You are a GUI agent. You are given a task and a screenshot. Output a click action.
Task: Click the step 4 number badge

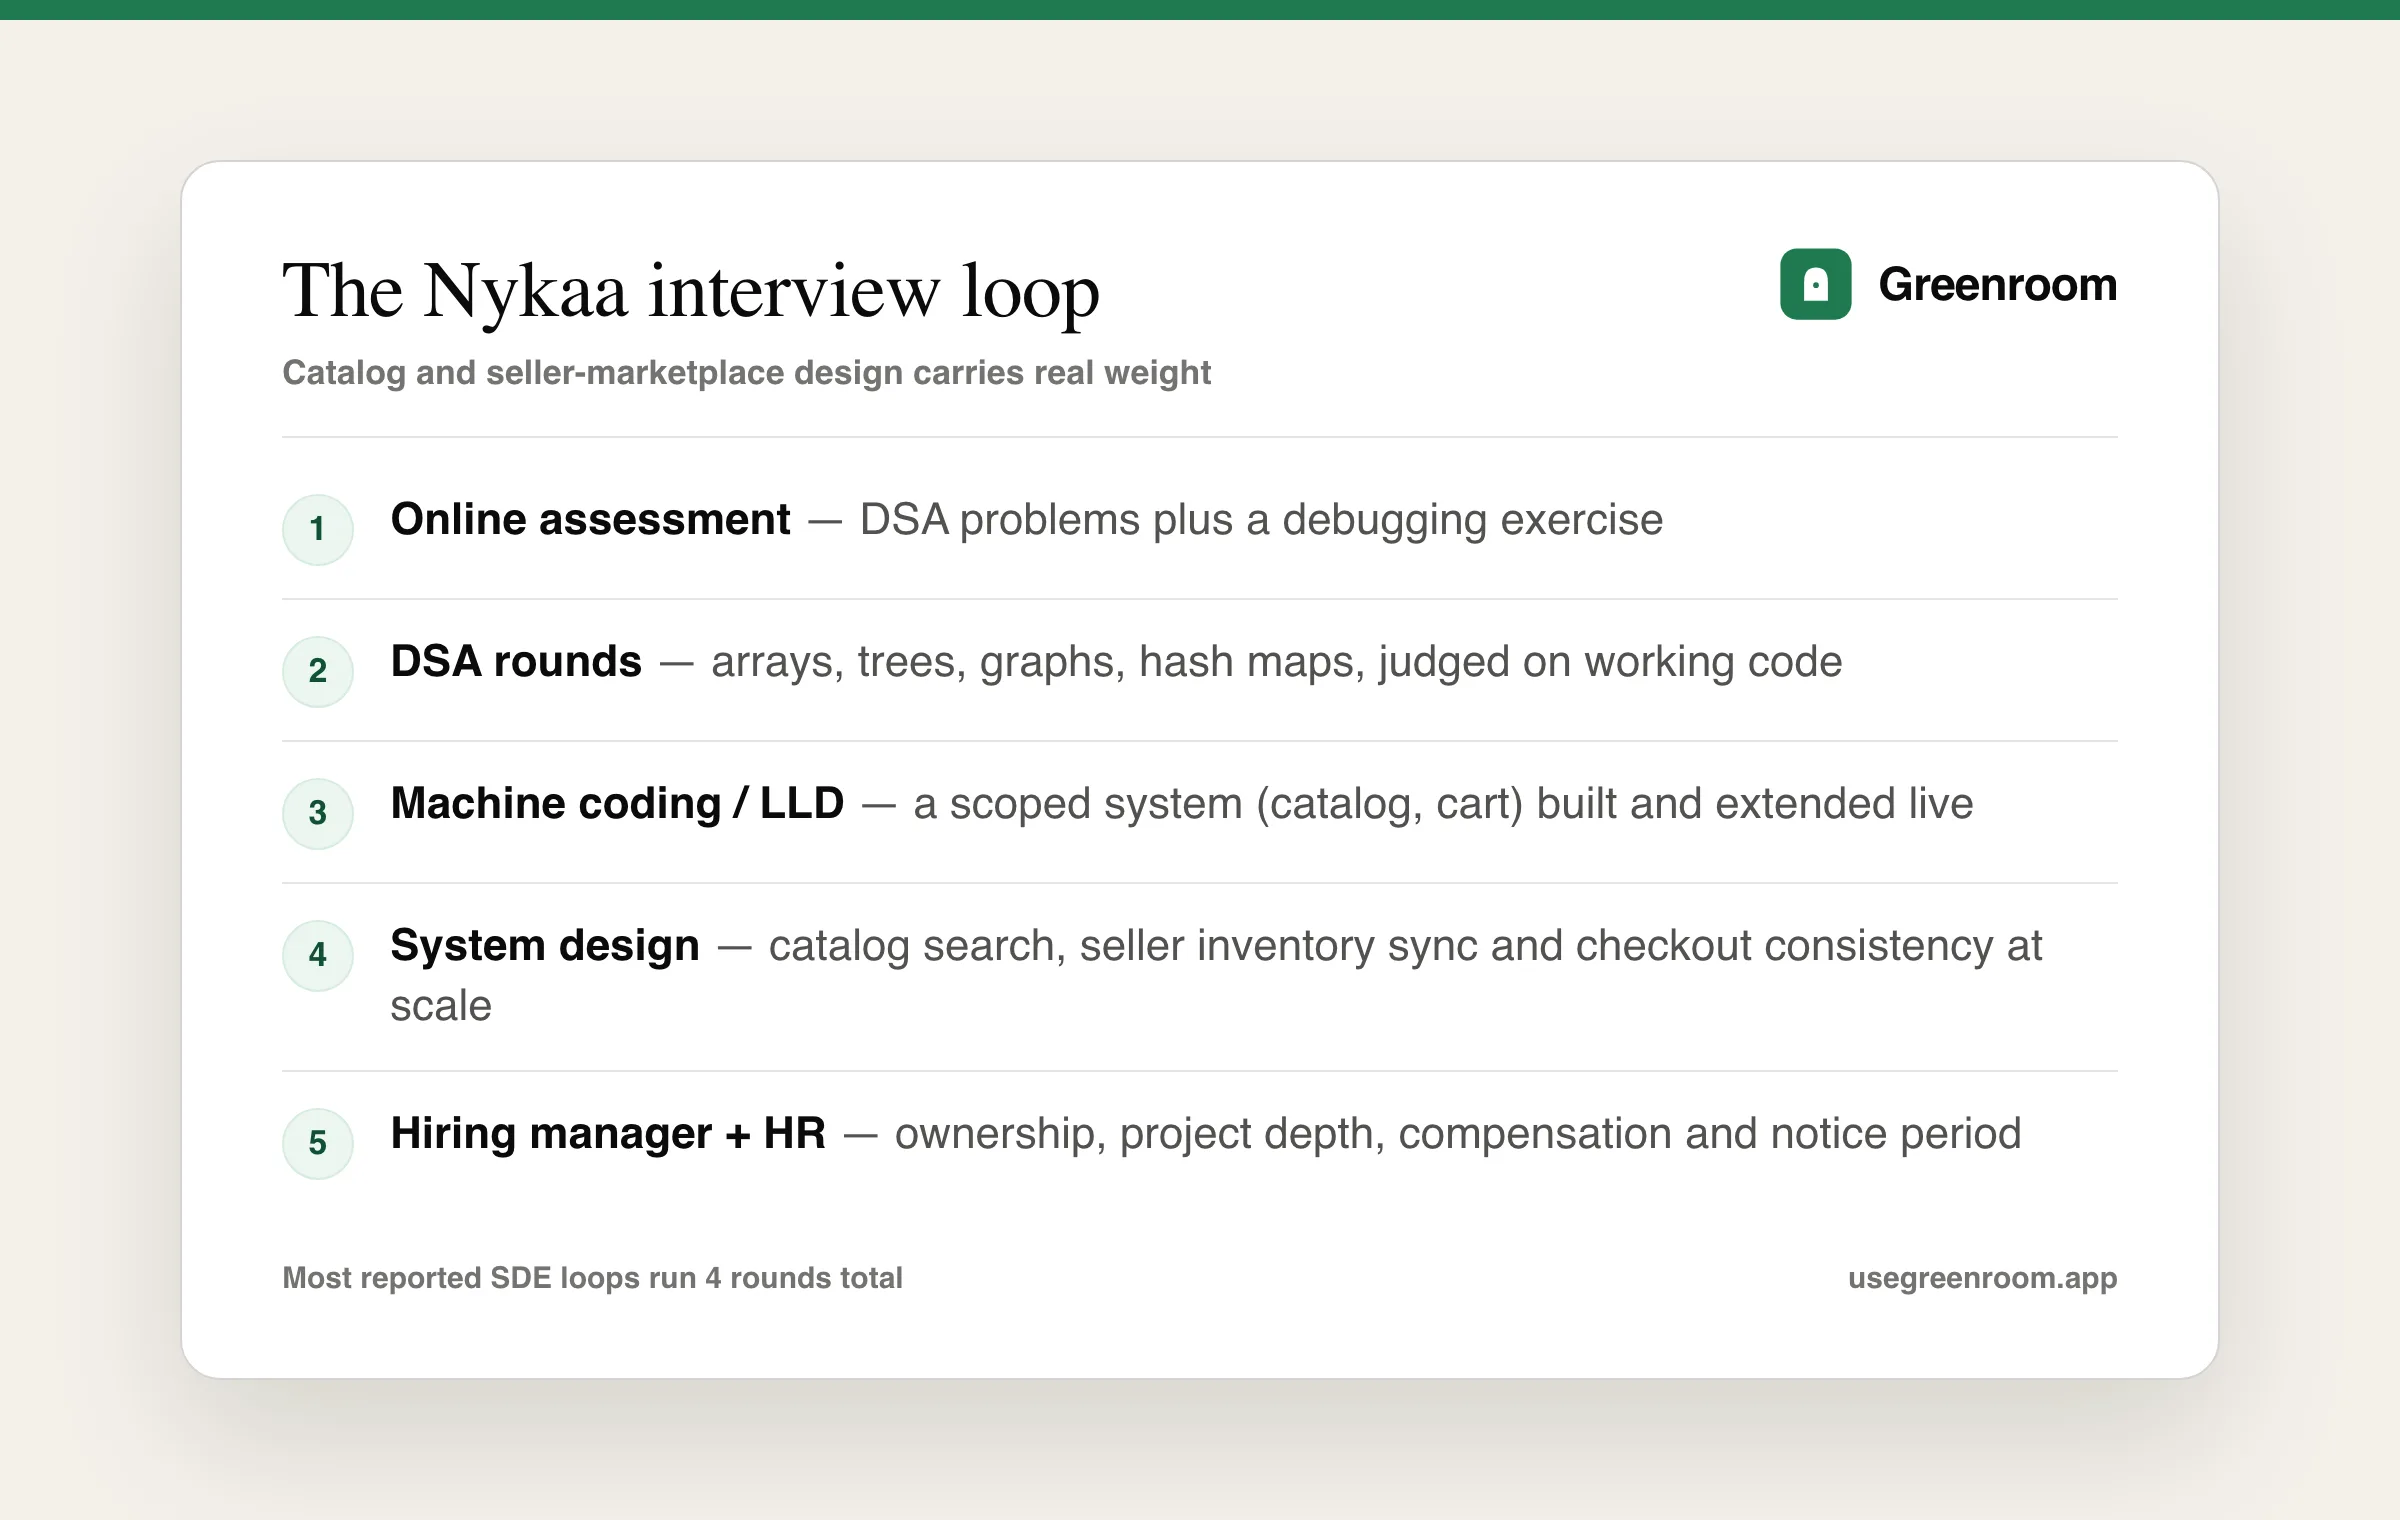(318, 955)
